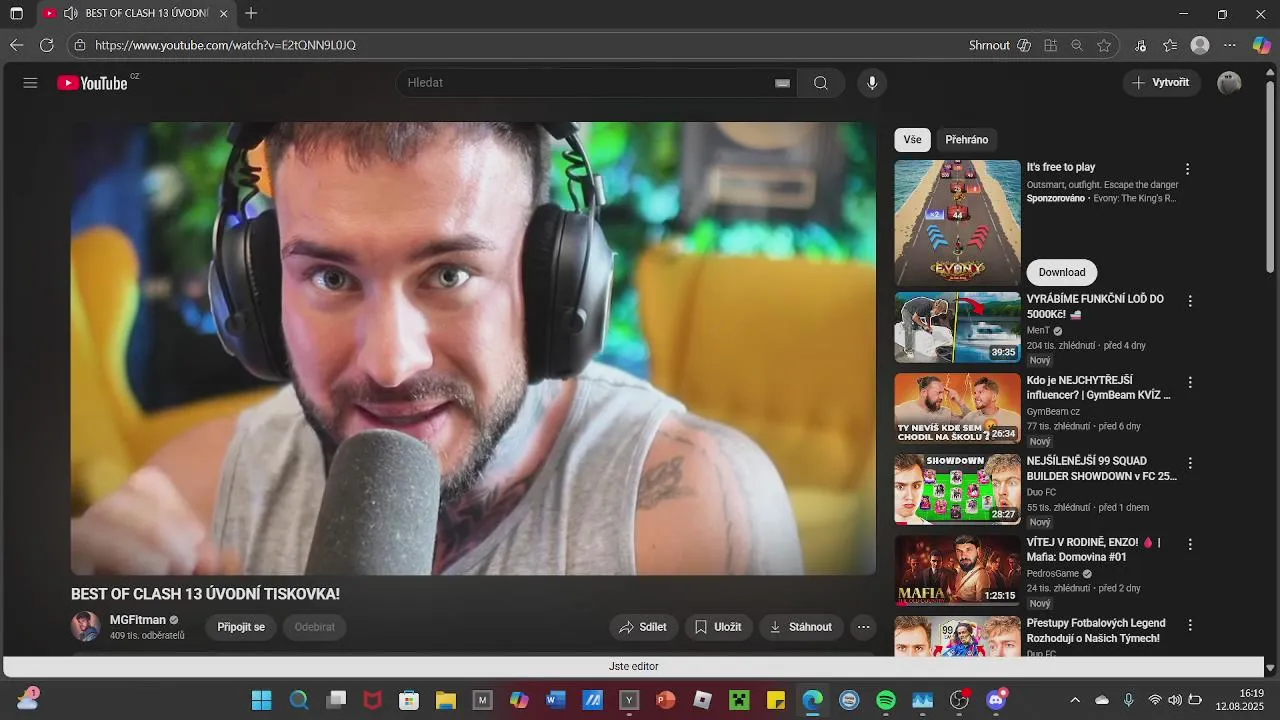
Task: Start voice search with microphone icon
Action: 872,83
